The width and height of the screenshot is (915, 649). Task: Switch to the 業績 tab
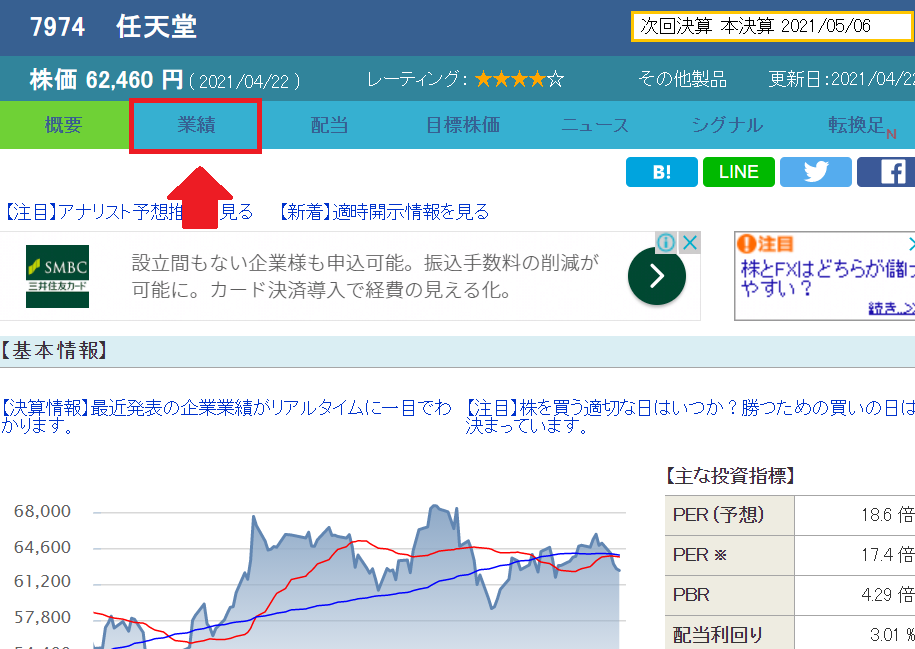(x=196, y=126)
